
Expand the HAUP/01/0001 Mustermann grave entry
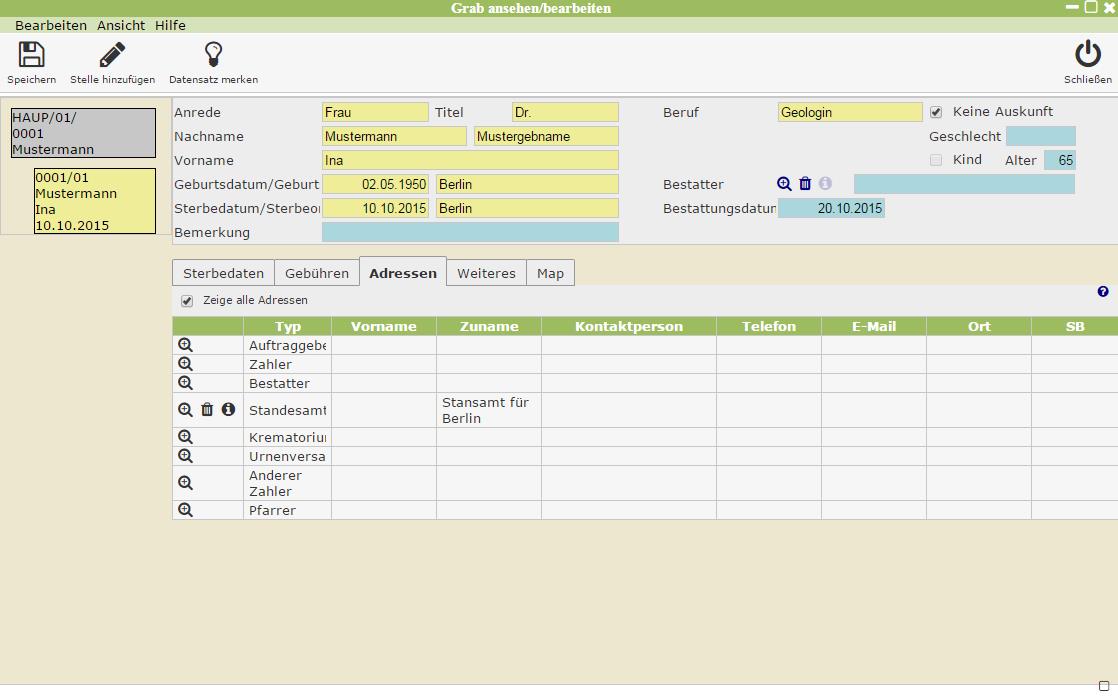83,133
